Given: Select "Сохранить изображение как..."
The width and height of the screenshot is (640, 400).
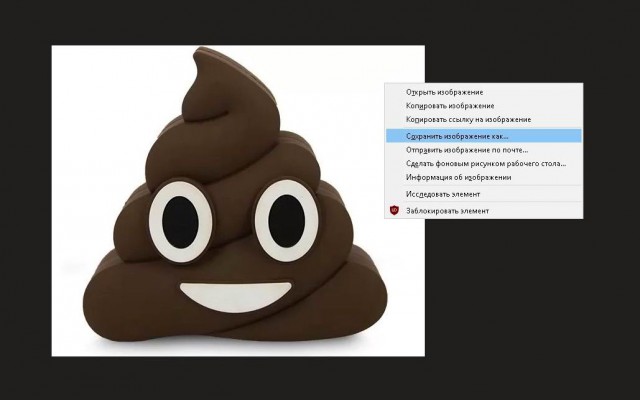Looking at the screenshot, I should click(483, 136).
